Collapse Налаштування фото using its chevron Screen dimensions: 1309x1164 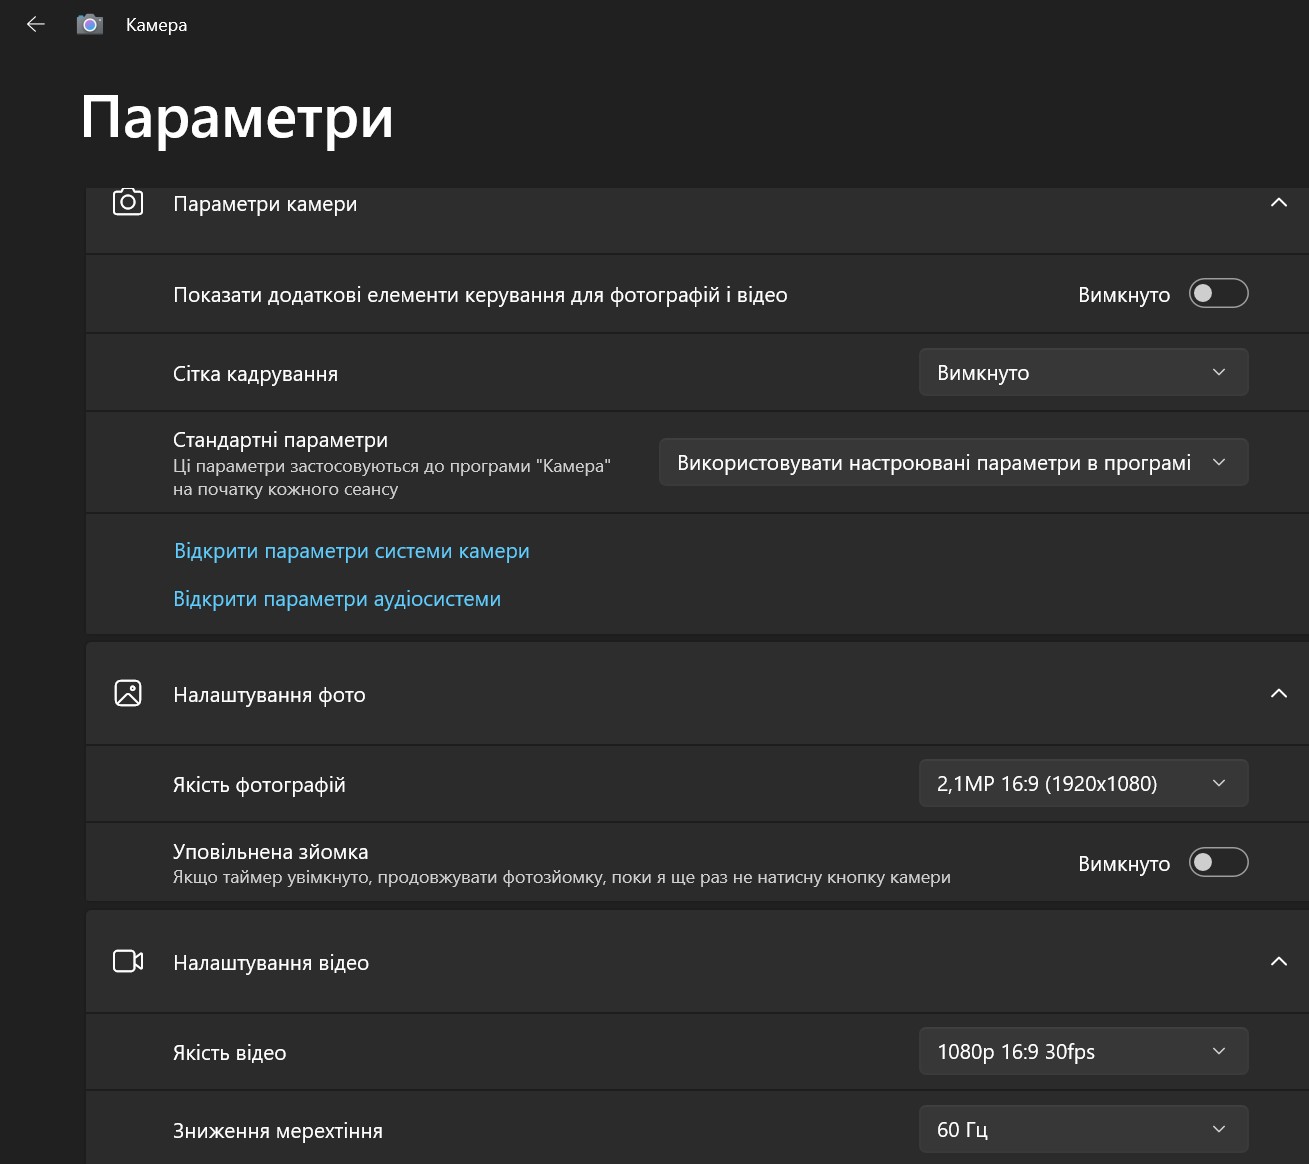pos(1278,694)
